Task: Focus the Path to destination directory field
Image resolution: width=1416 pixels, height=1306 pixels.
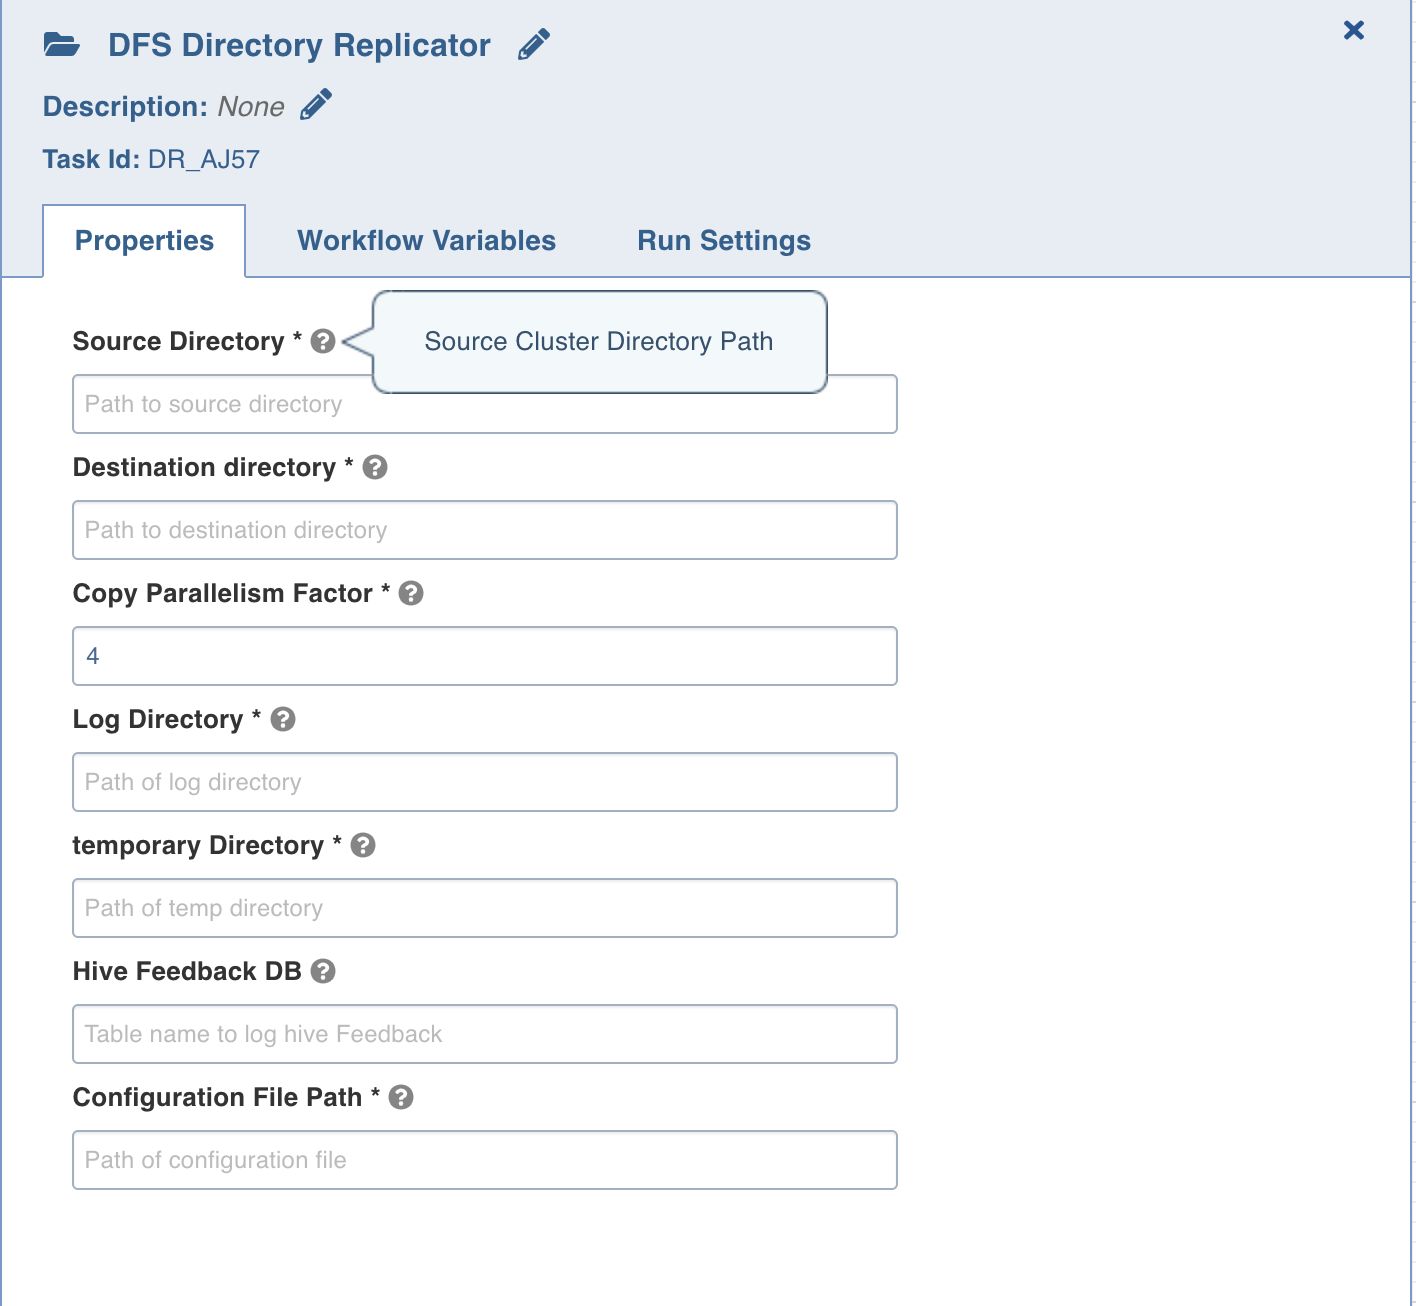Action: coord(485,530)
